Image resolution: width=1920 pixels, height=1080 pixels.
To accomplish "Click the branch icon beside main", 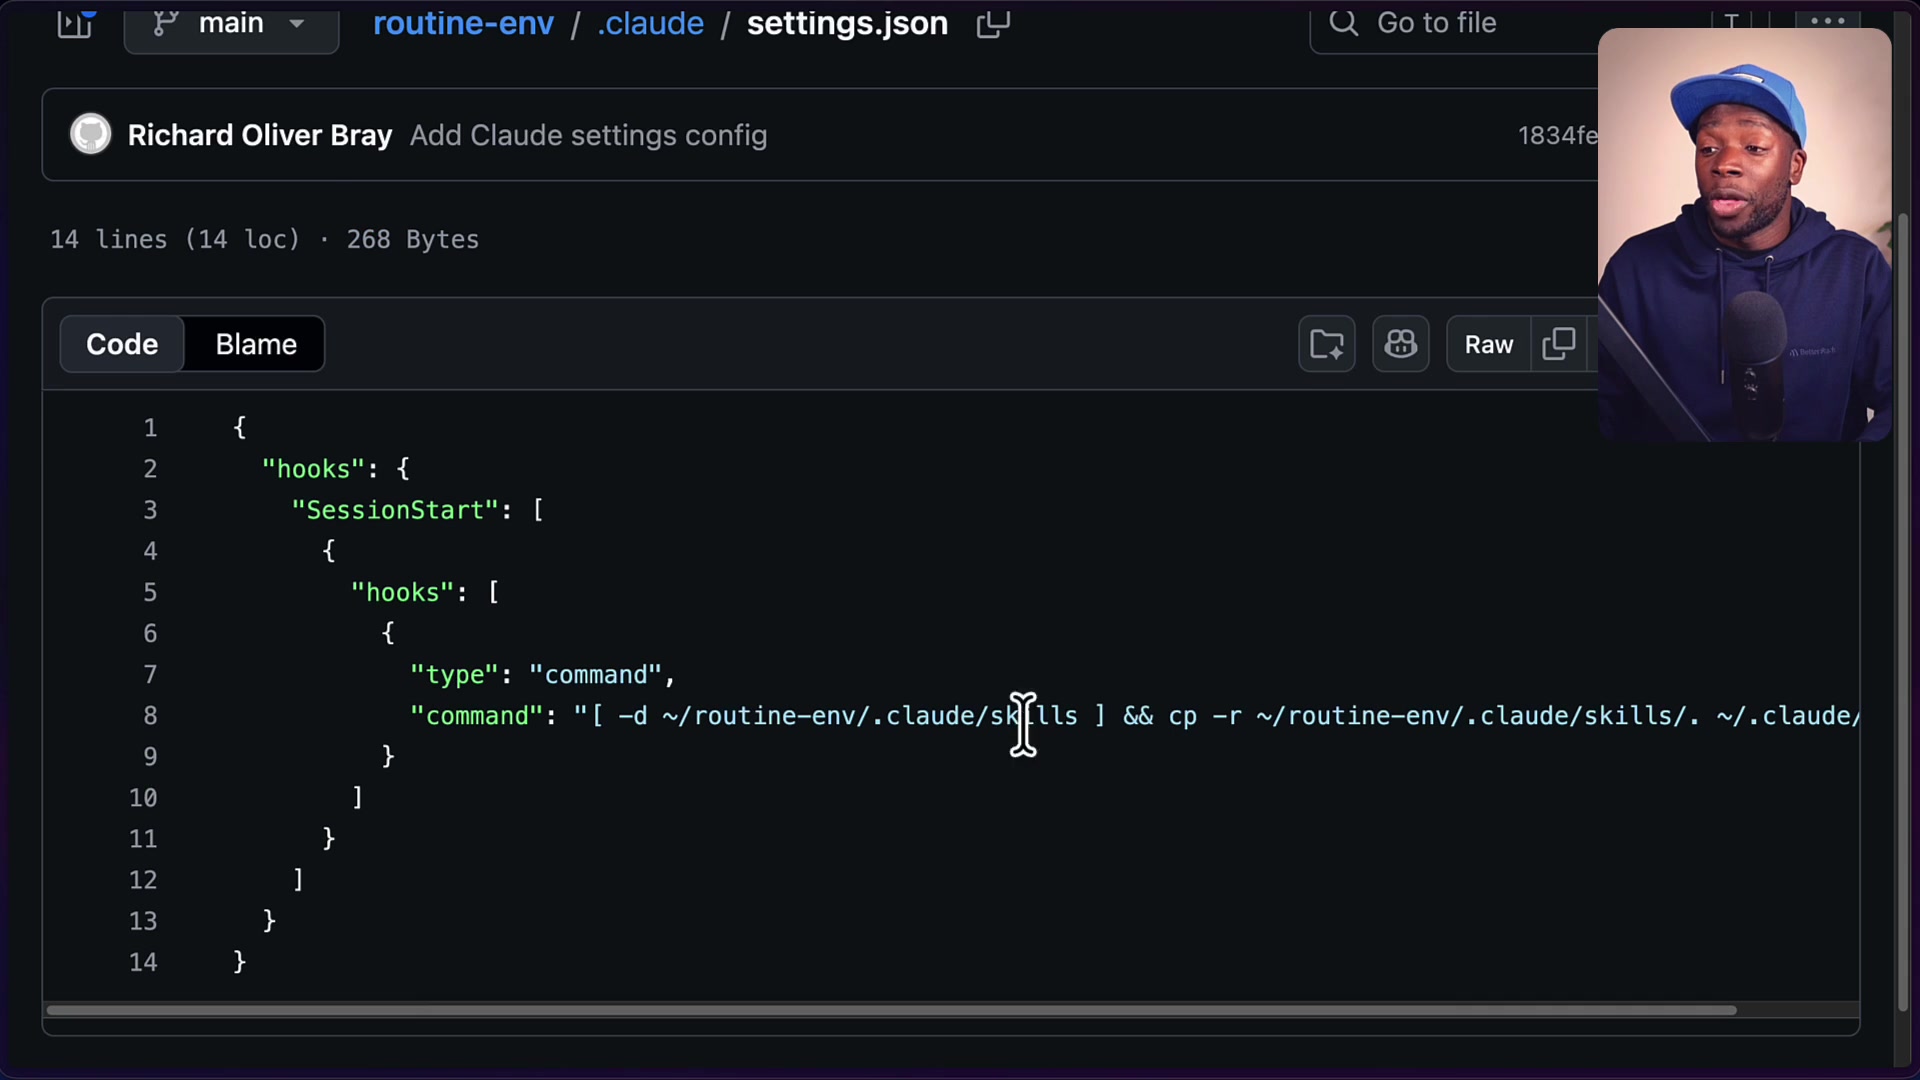I will tap(163, 22).
